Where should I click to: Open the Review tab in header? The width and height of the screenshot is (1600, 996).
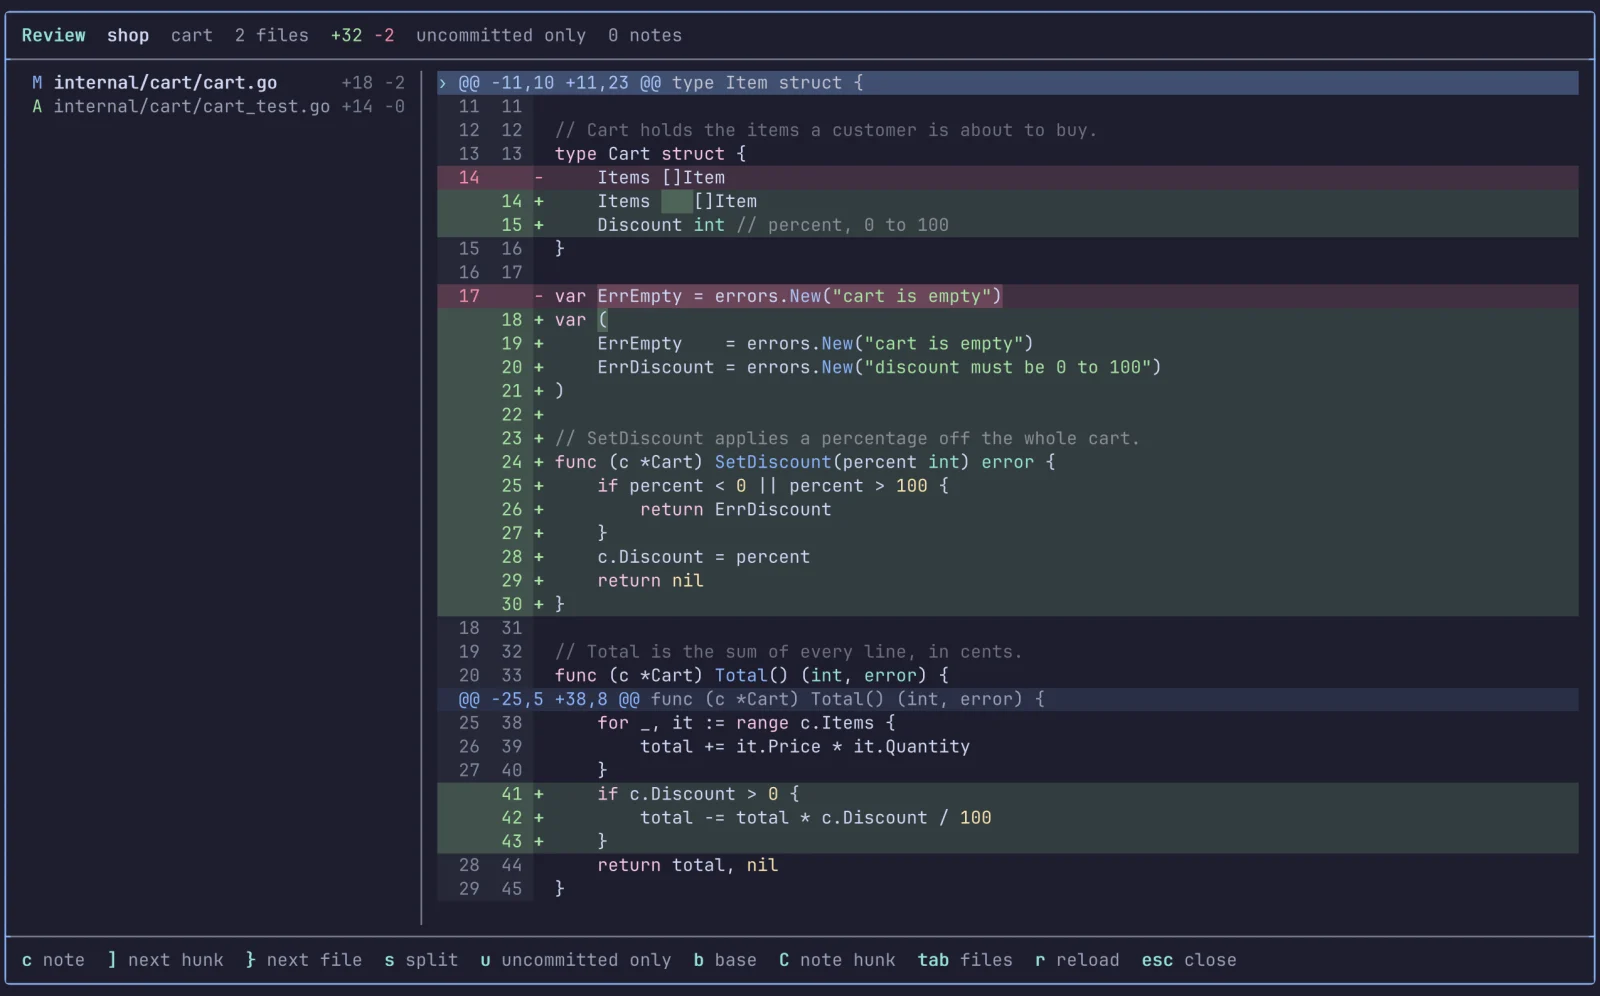[53, 35]
